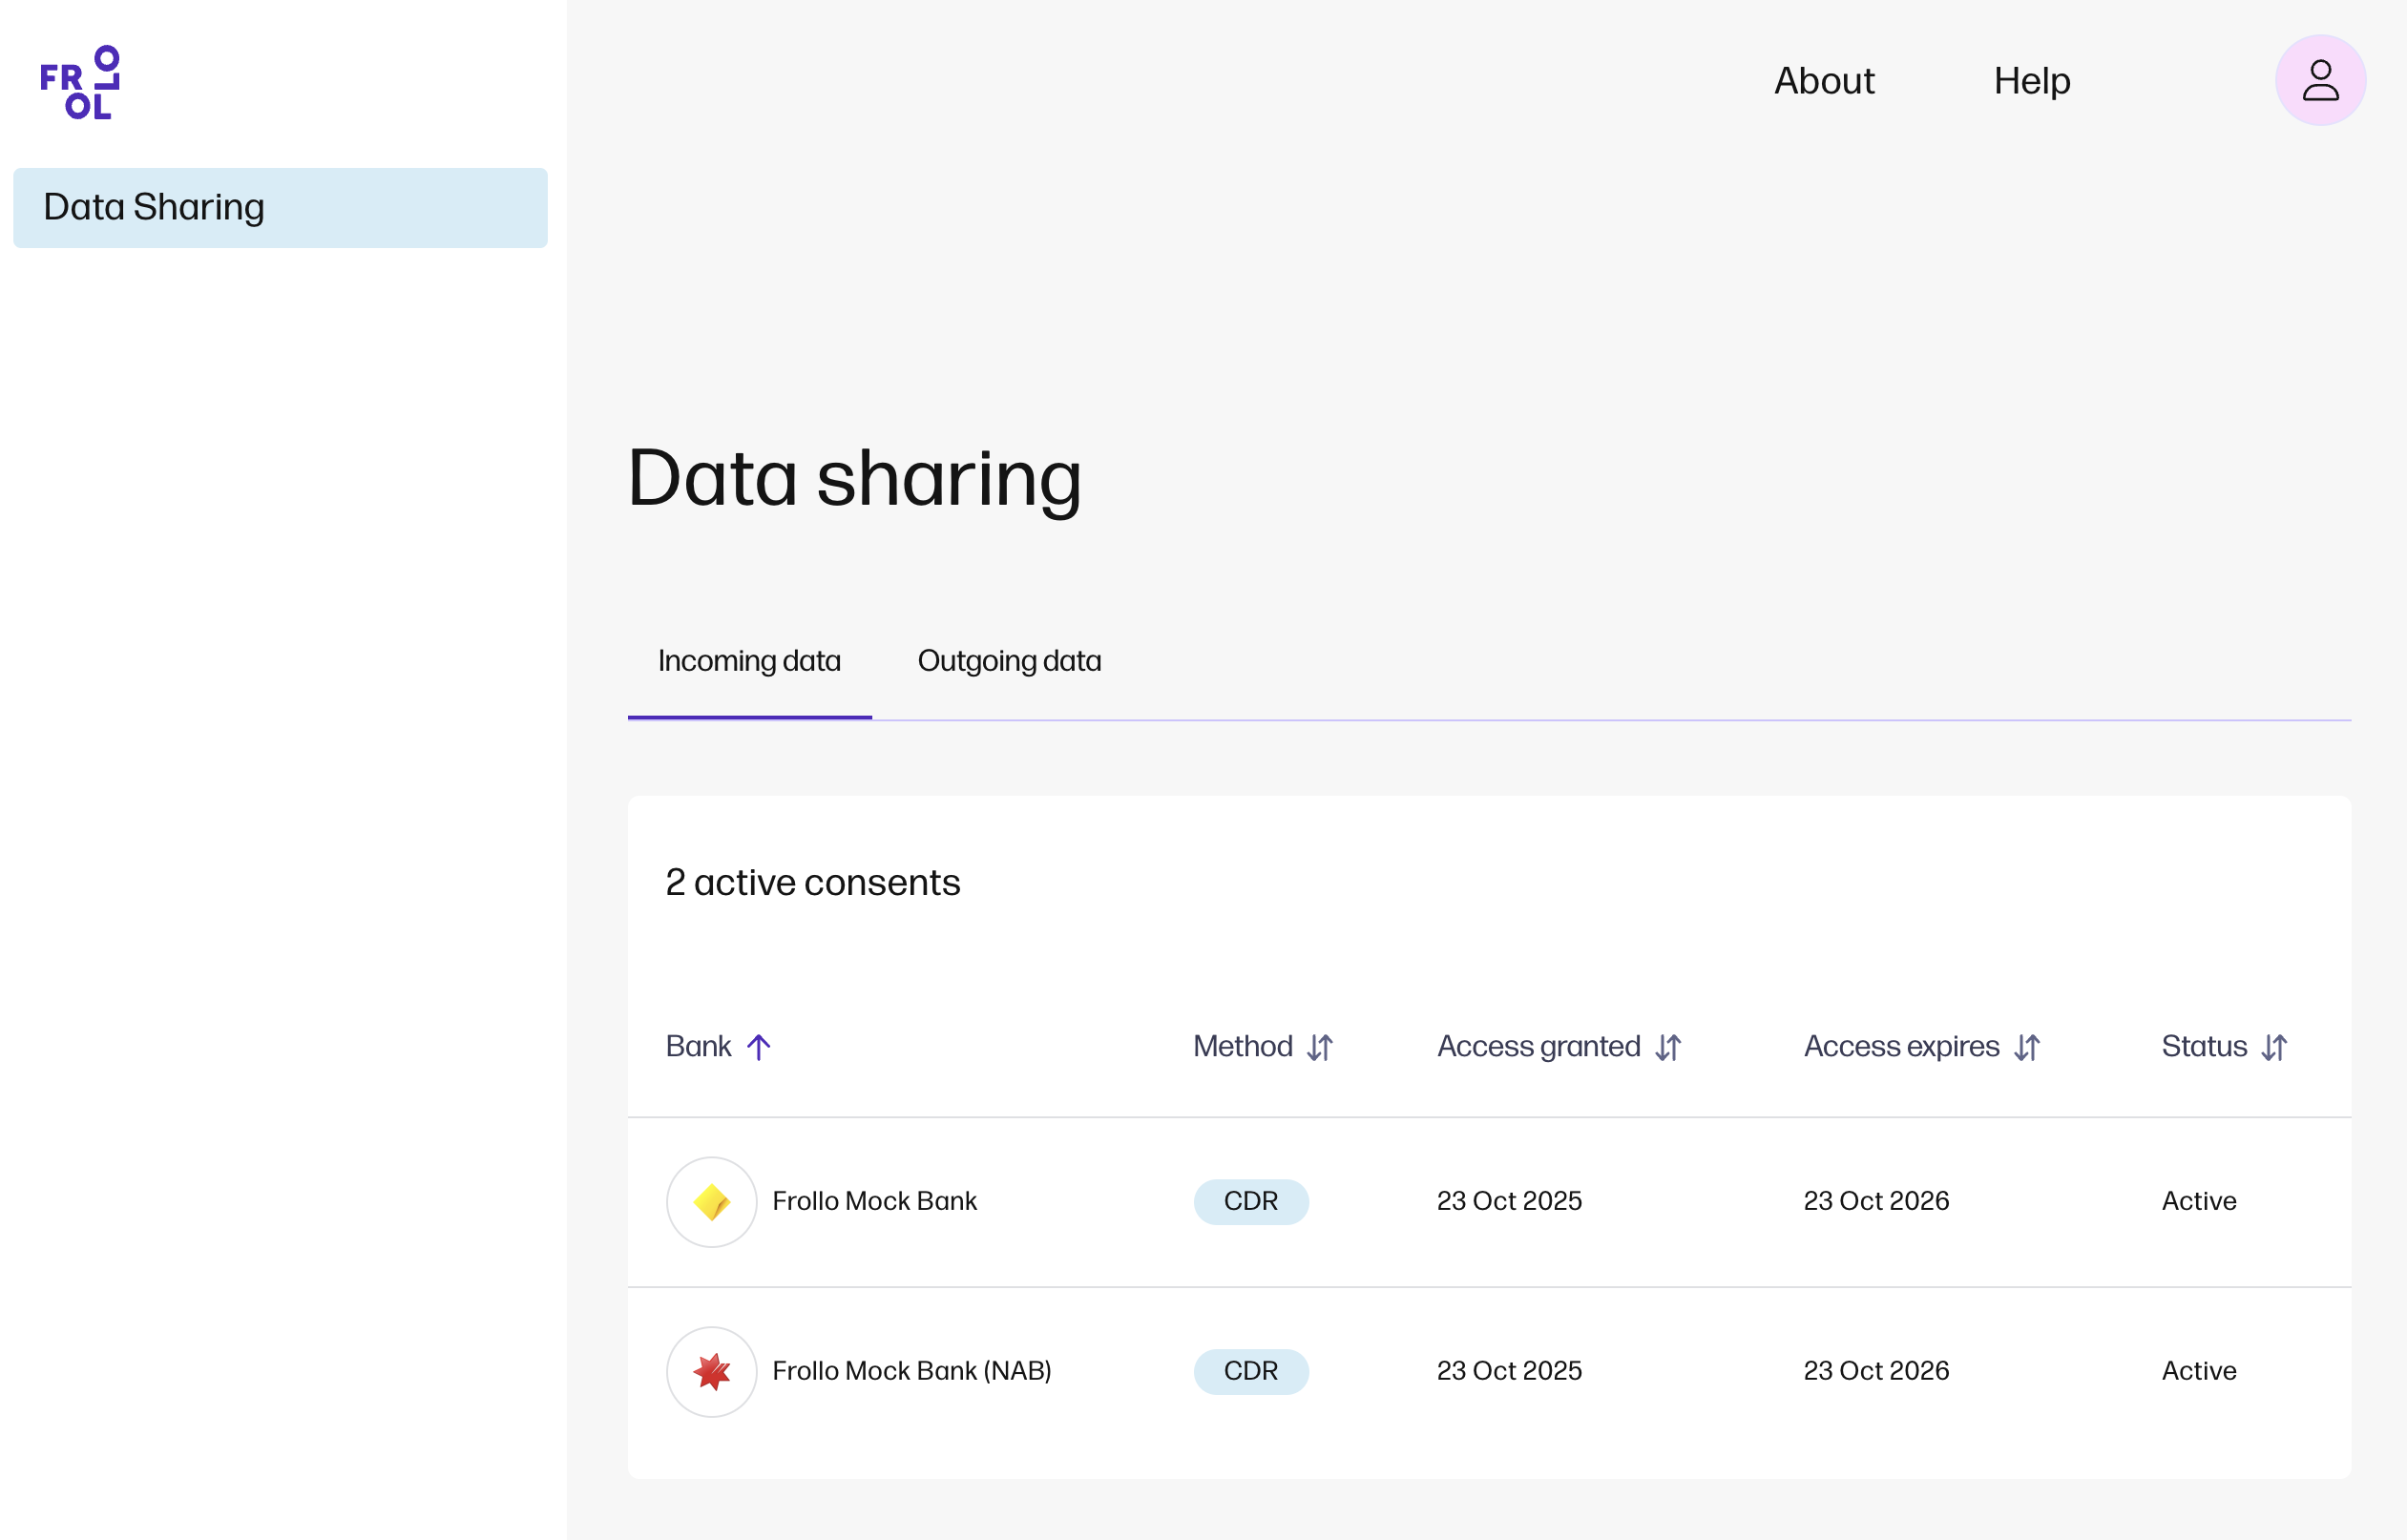Open the Help link
This screenshot has width=2407, height=1540.
(2031, 81)
